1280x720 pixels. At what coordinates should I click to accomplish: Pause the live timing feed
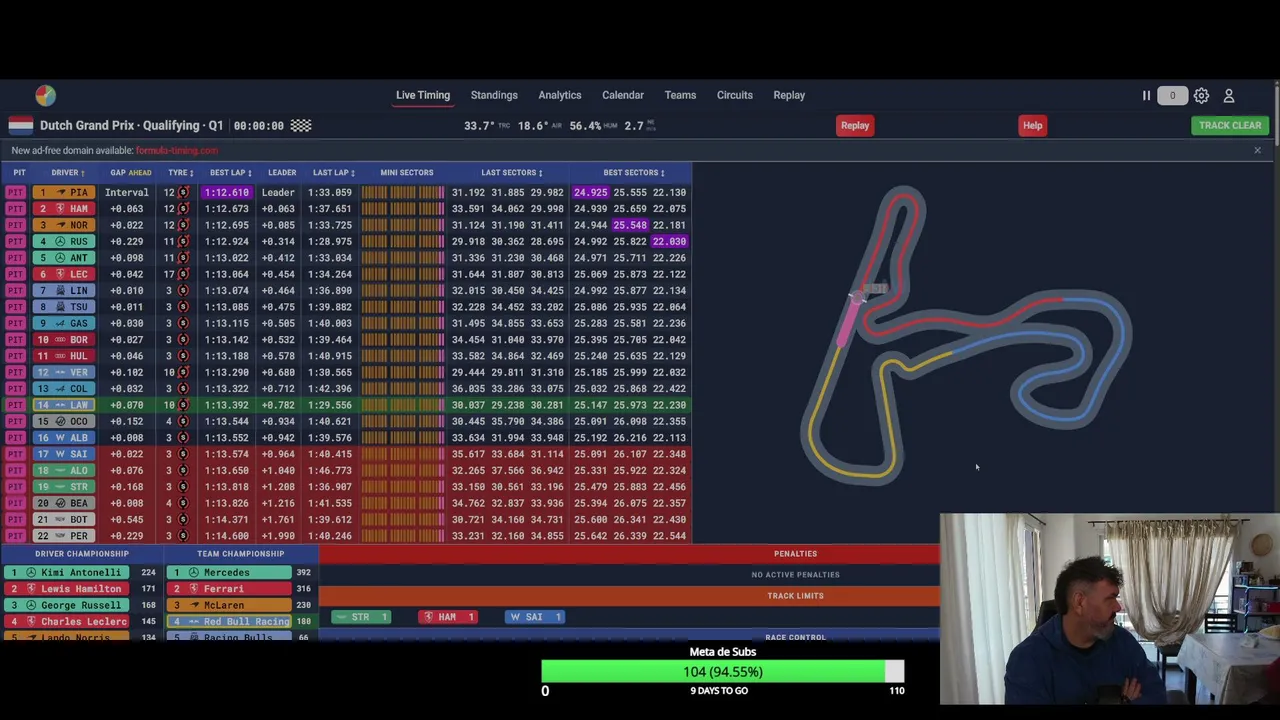point(1146,95)
